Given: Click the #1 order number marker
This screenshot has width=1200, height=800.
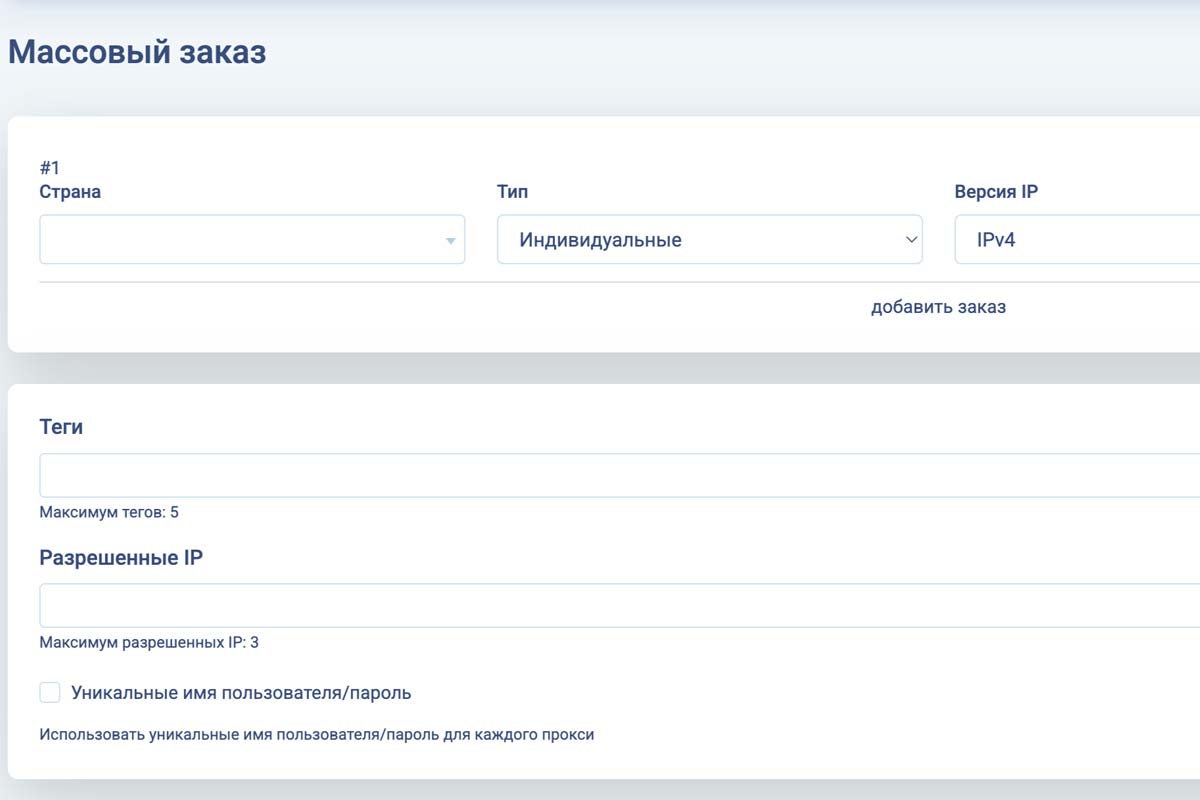Looking at the screenshot, I should [50, 168].
